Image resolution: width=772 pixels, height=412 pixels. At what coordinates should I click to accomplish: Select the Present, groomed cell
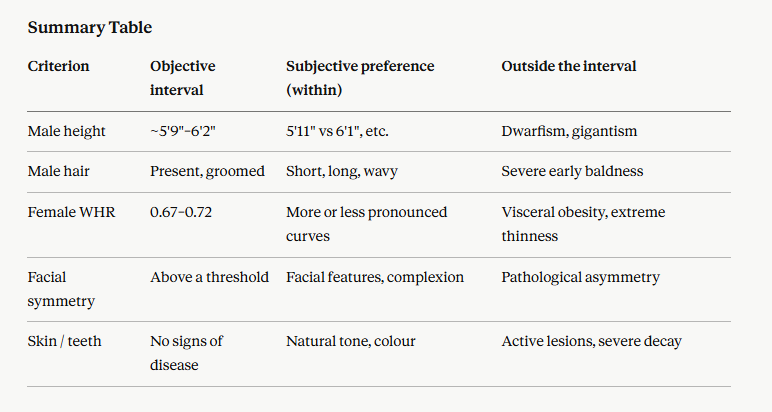click(207, 171)
